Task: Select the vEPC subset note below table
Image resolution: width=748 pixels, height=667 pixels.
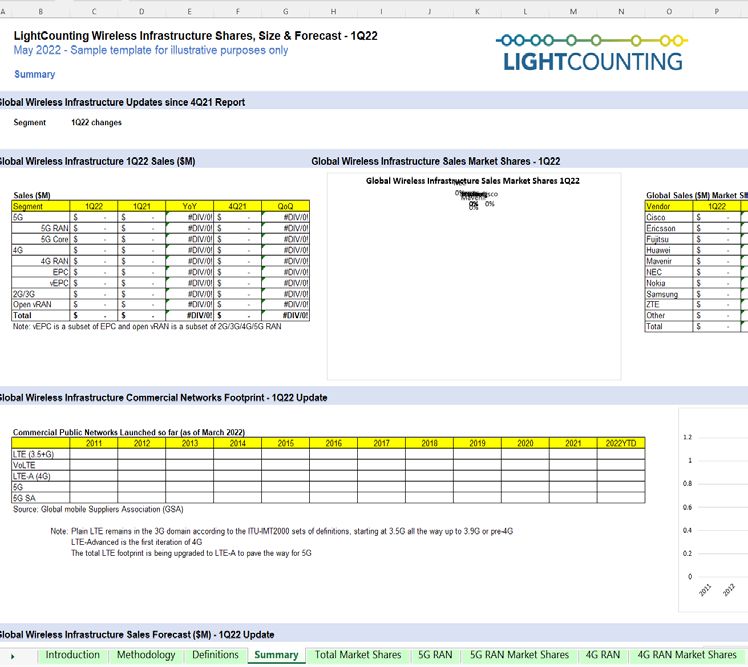Action: tap(147, 326)
